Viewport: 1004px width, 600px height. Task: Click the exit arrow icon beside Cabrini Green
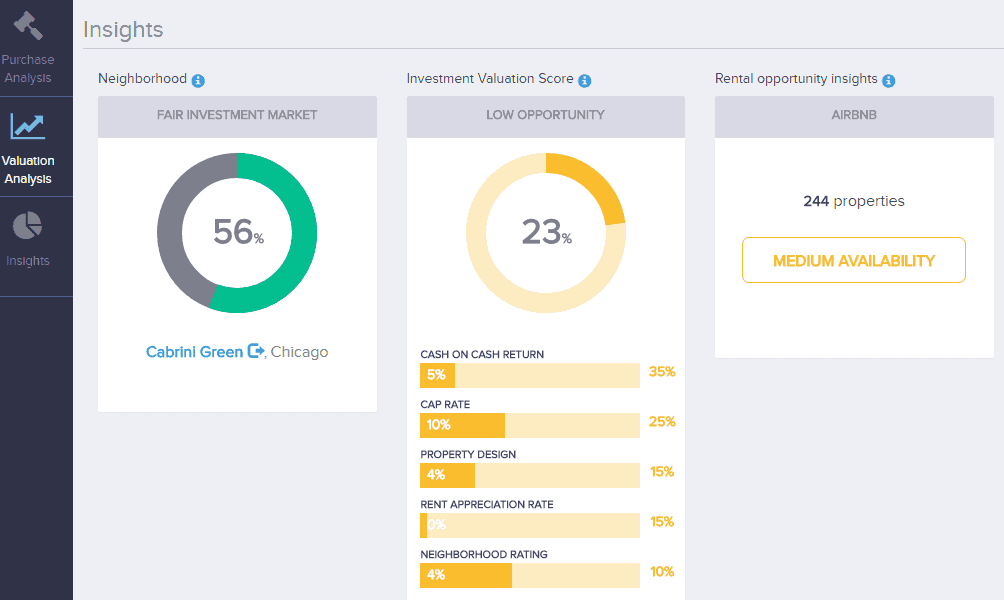[x=256, y=352]
